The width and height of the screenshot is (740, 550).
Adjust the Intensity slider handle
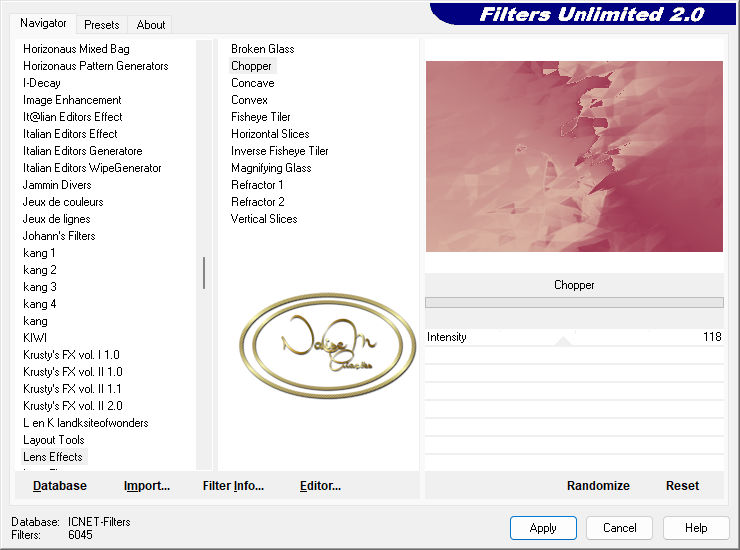563,341
